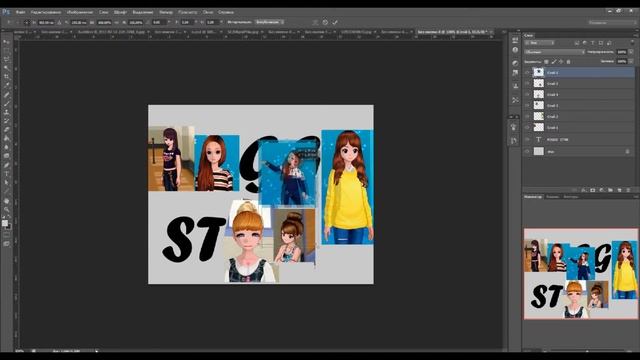The width and height of the screenshot is (640, 360).
Task: Open the fill slider arrow
Action: (631, 61)
